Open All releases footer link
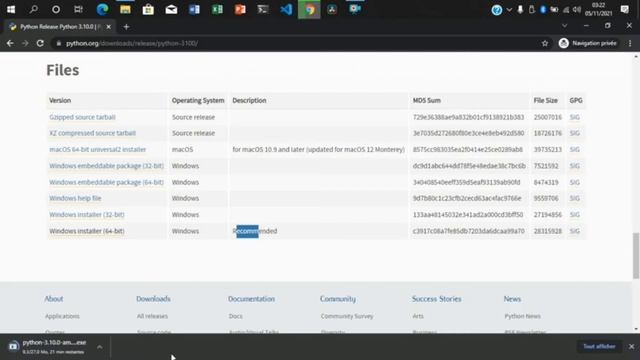Image resolution: width=640 pixels, height=360 pixels. coord(152,316)
